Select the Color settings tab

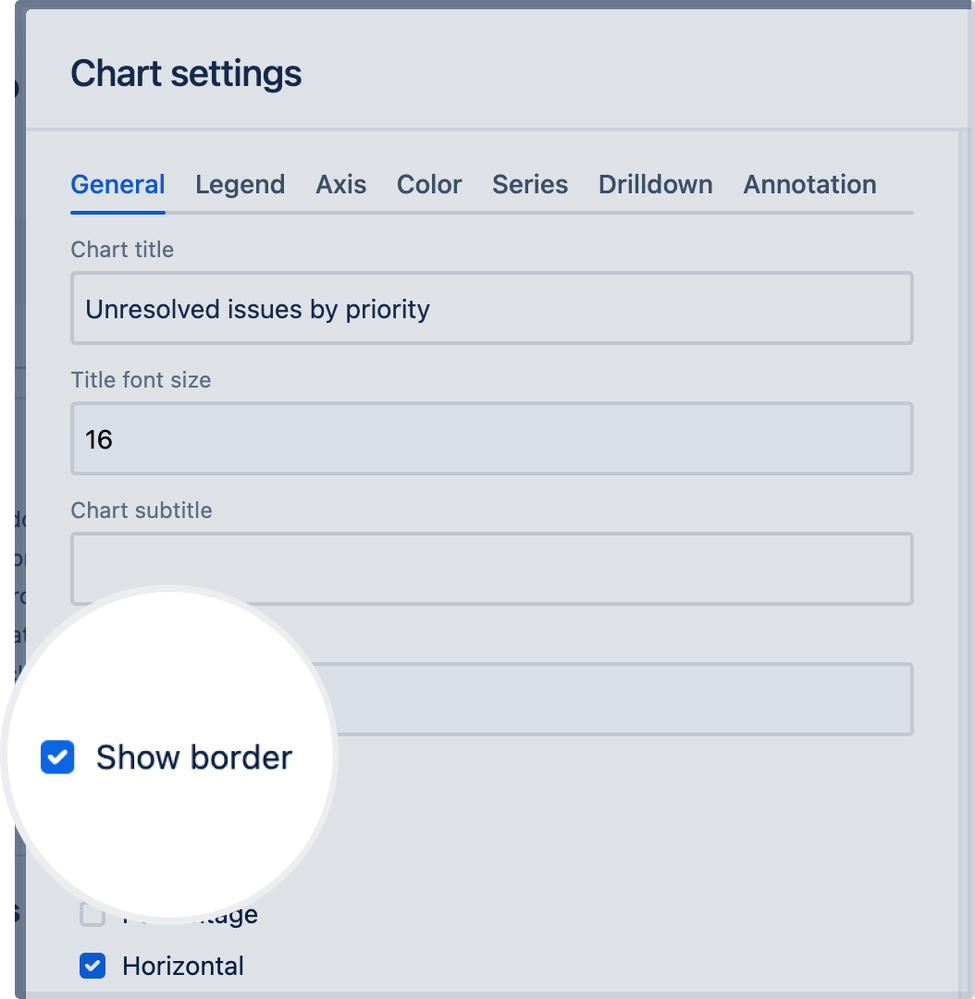tap(429, 184)
